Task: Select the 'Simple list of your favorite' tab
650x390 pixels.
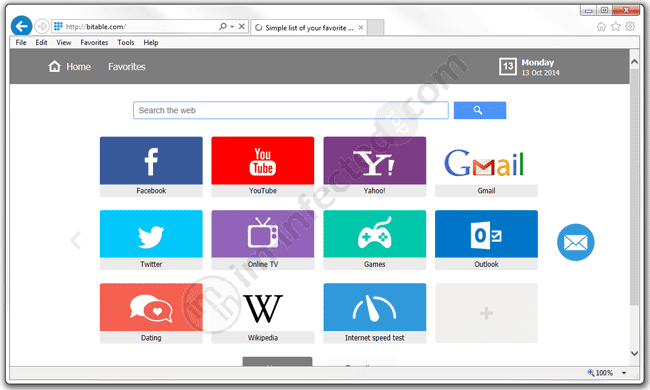Action: (x=309, y=27)
